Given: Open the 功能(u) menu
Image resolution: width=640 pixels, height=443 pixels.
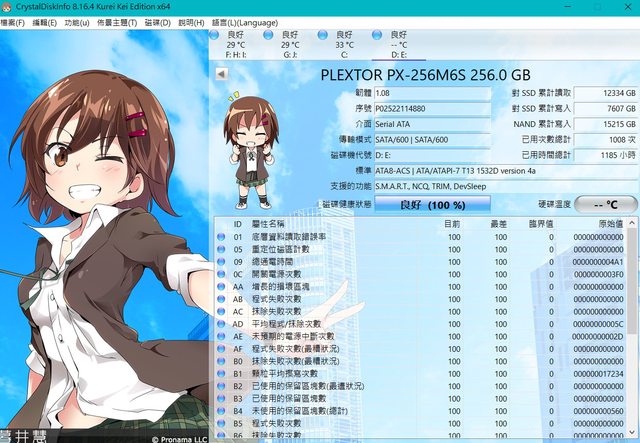Looking at the screenshot, I should [x=77, y=23].
